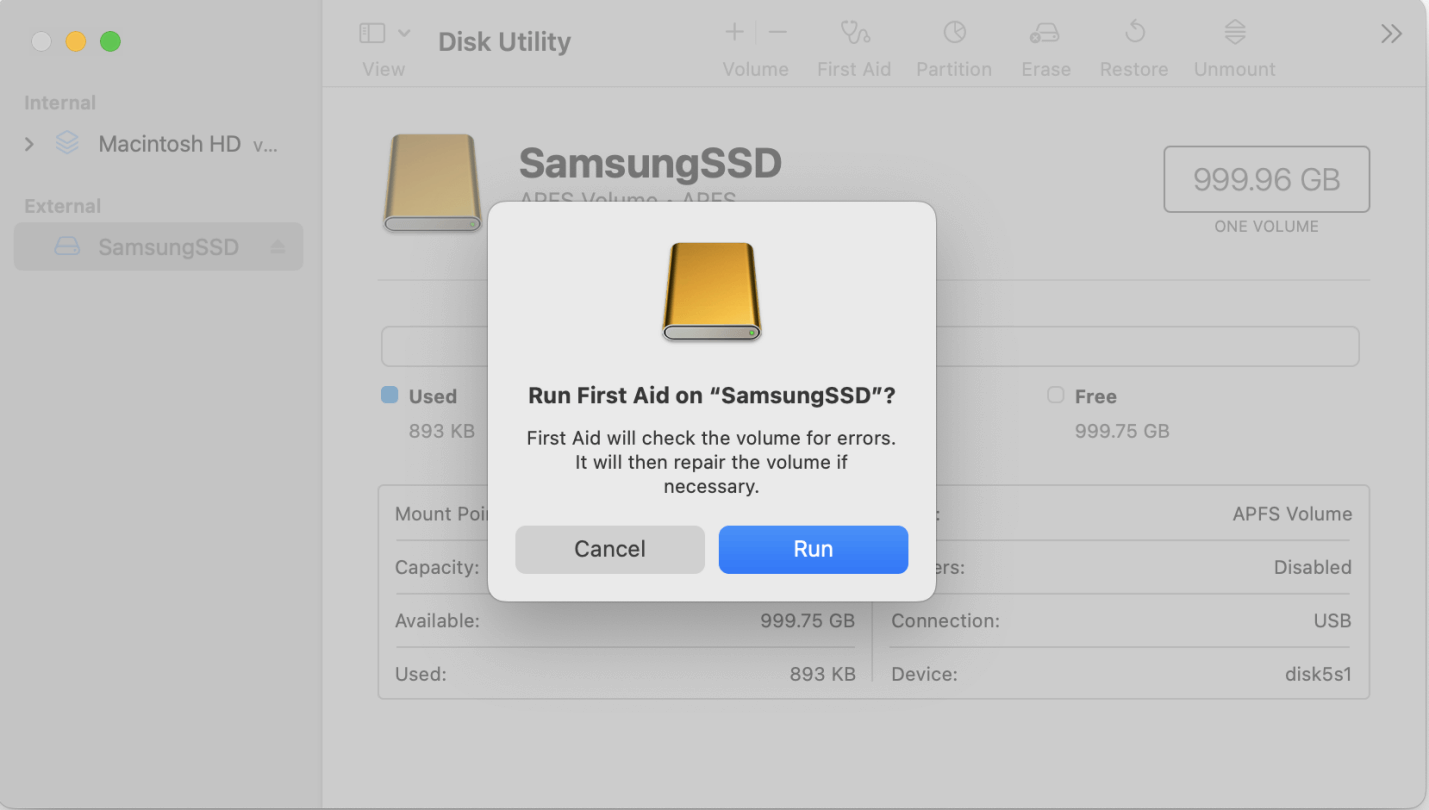This screenshot has width=1429, height=810.
Task: Click the View sidebar layout icon
Action: point(371,32)
